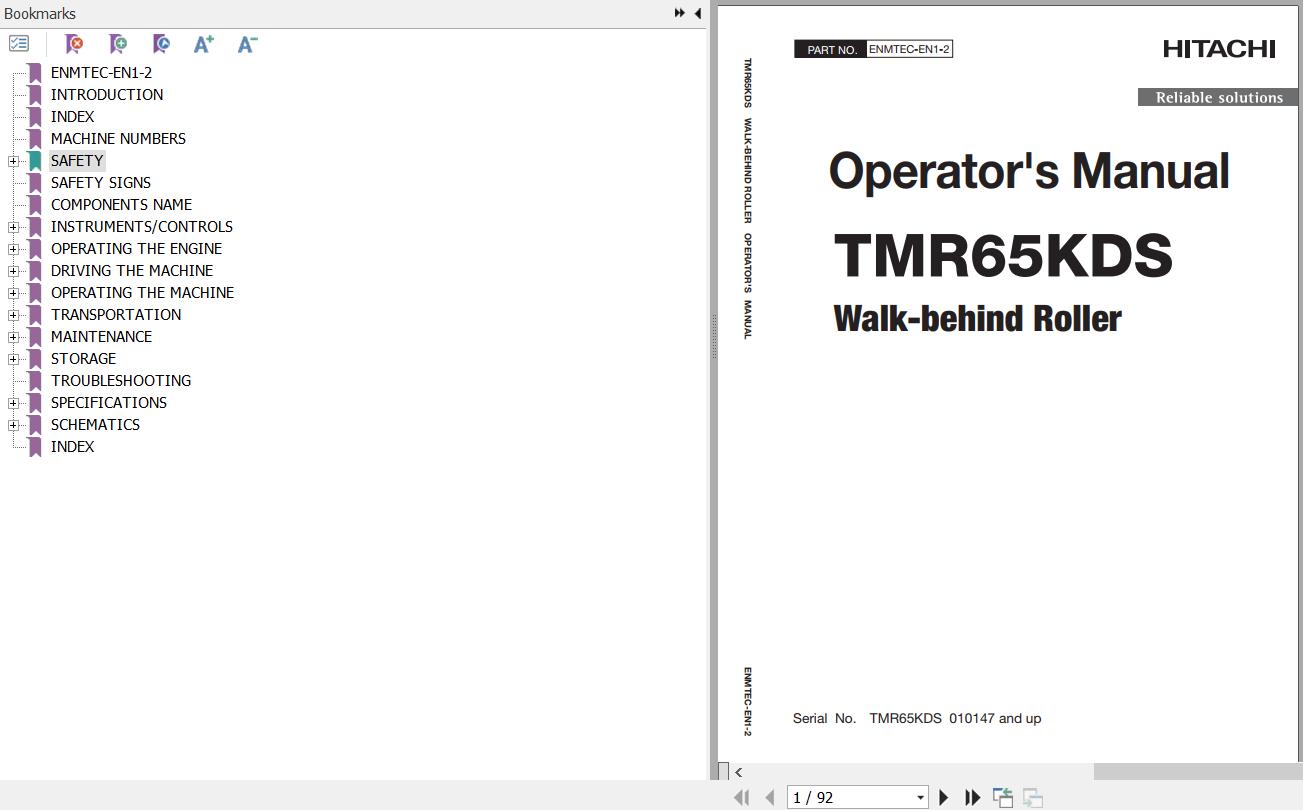Open the COMPONENTS NAME bookmark
1303x810 pixels.
click(x=121, y=205)
